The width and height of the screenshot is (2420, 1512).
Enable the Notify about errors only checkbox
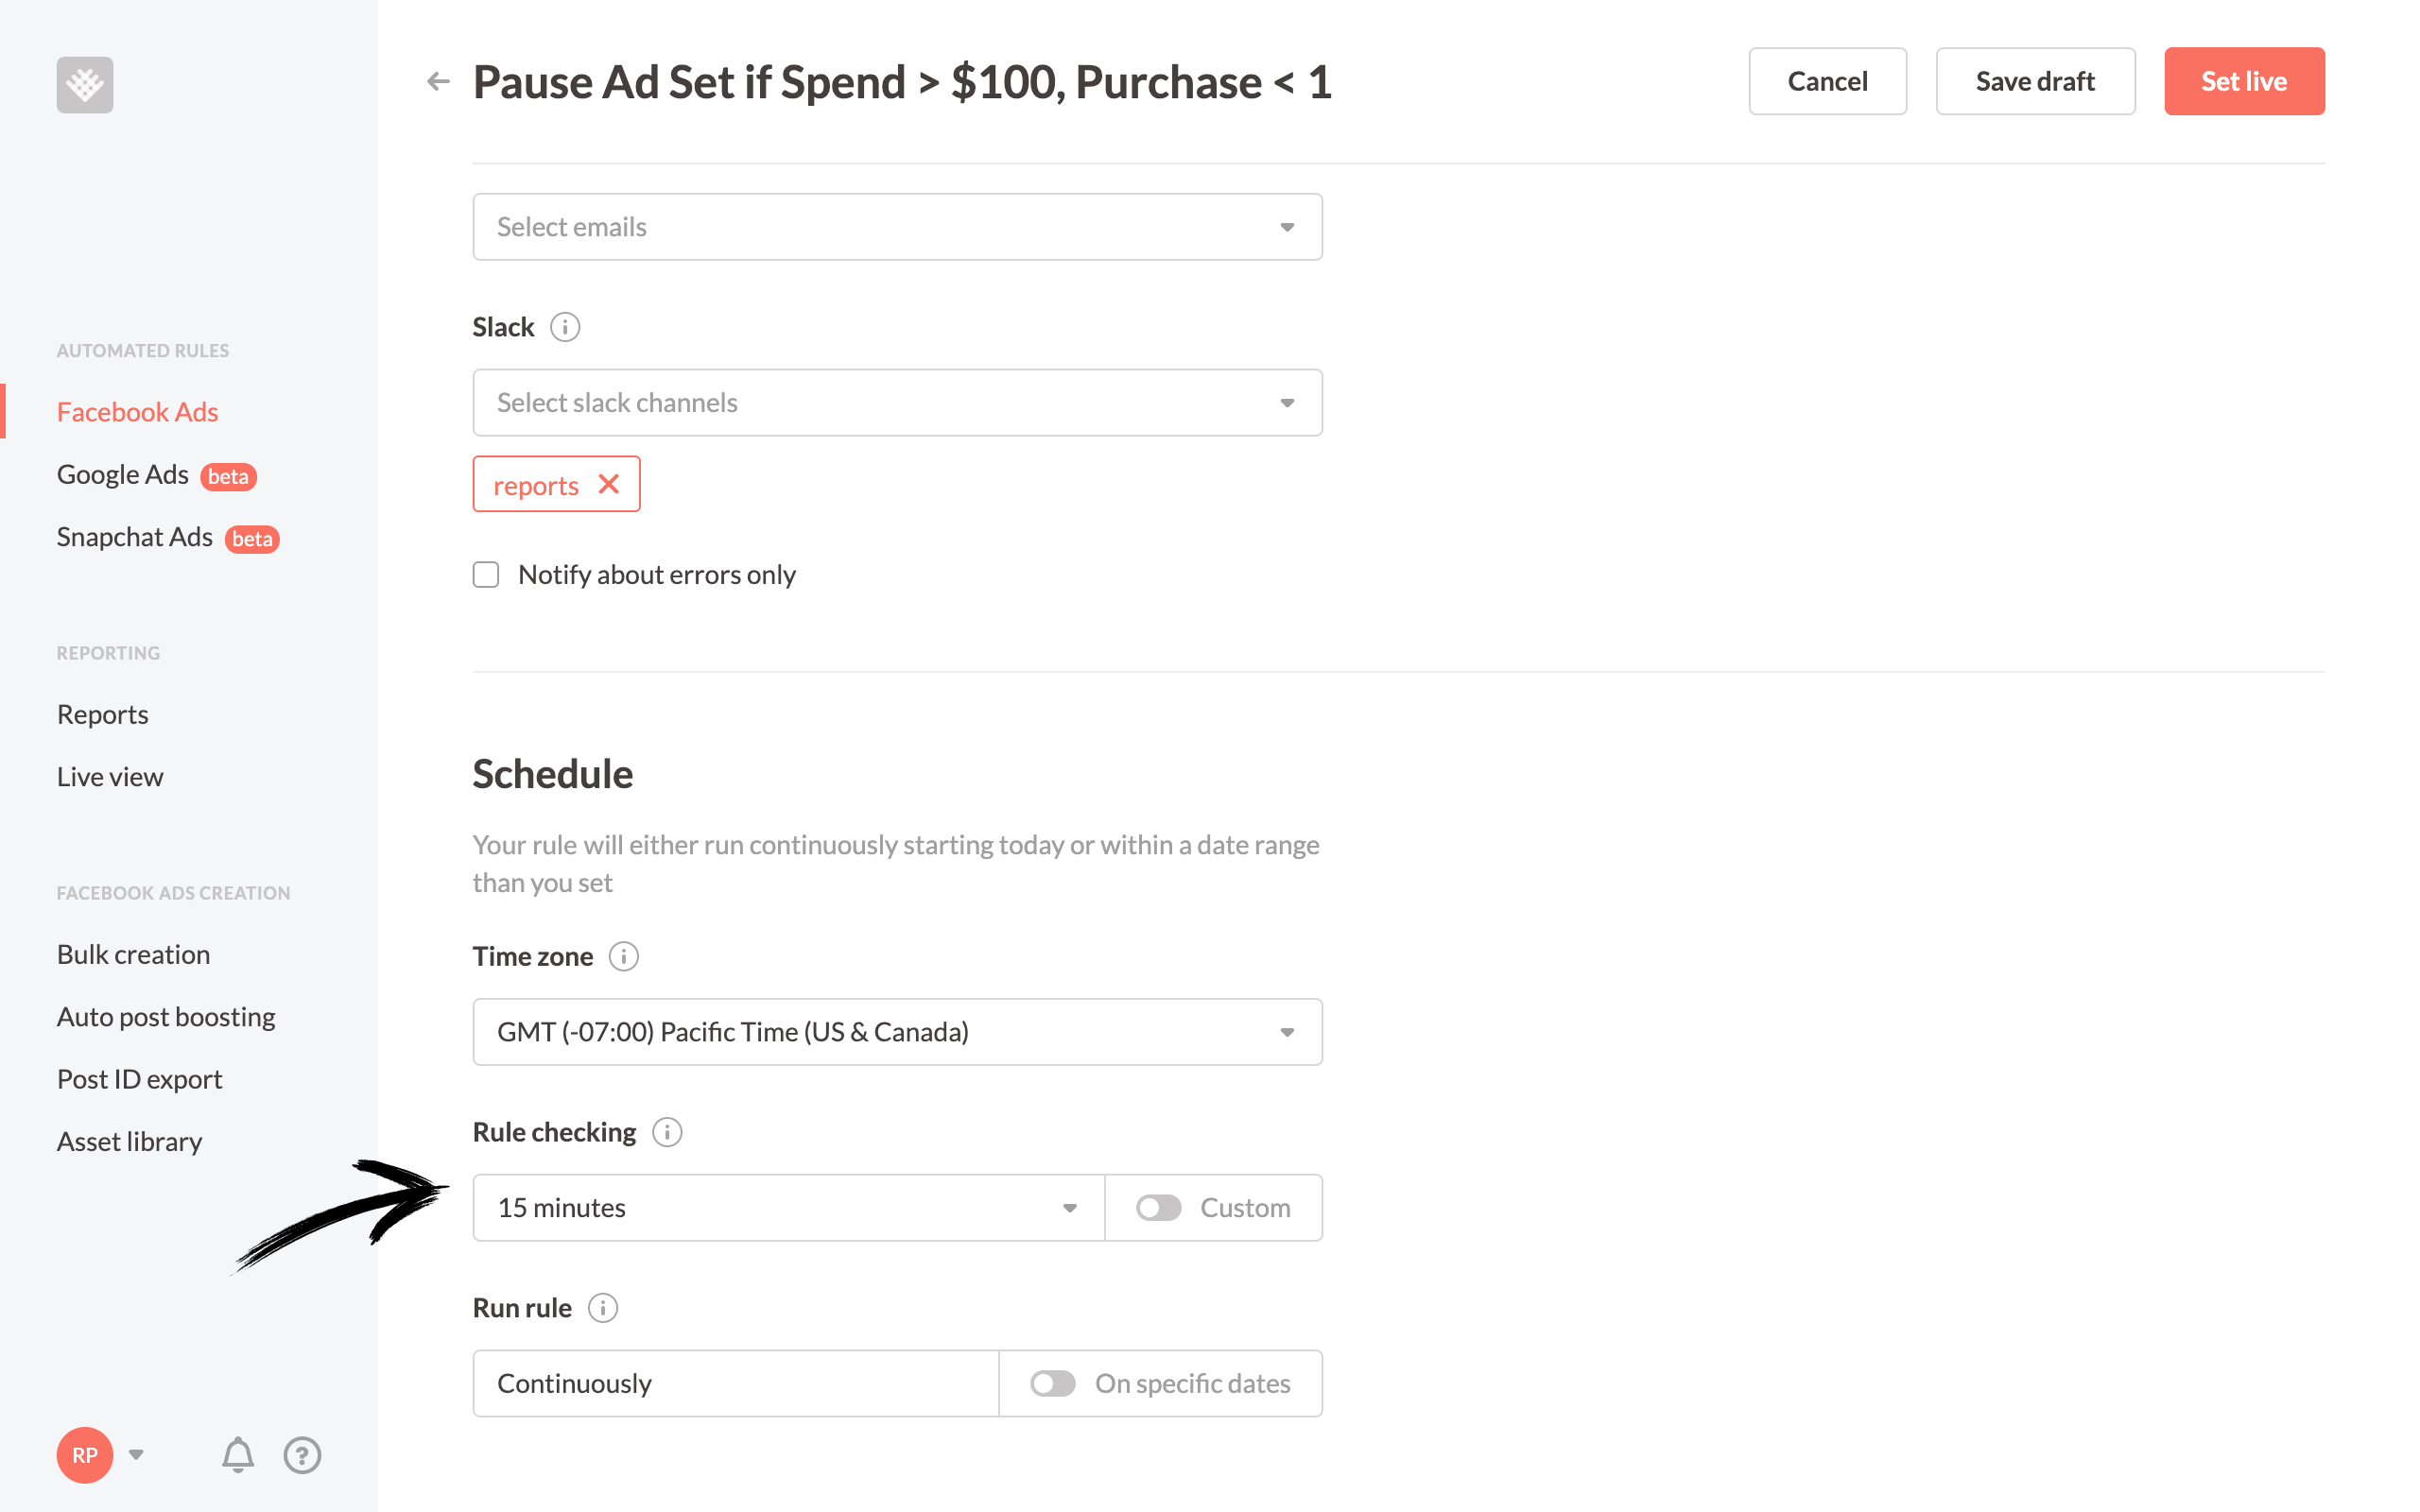click(x=486, y=573)
